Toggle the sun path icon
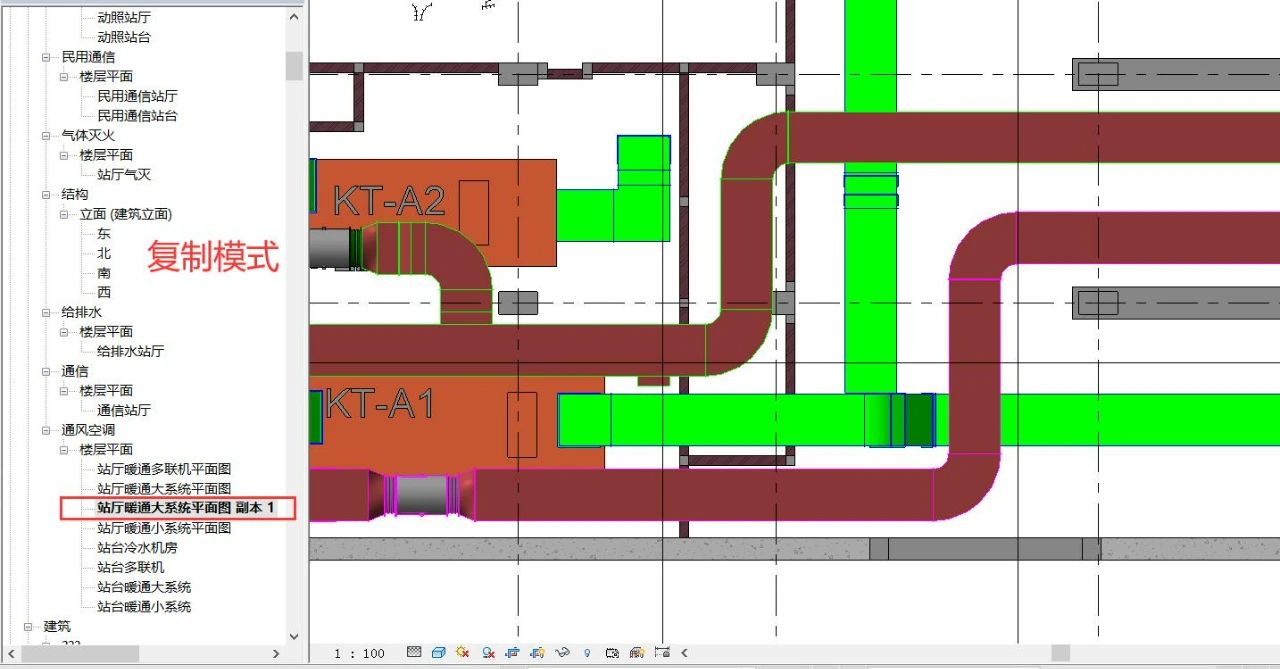Screen dimensions: 1280x669 point(463,653)
